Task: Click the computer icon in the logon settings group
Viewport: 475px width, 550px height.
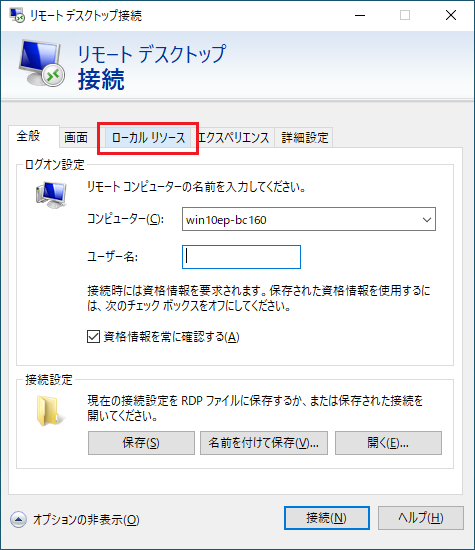Action: (51, 195)
